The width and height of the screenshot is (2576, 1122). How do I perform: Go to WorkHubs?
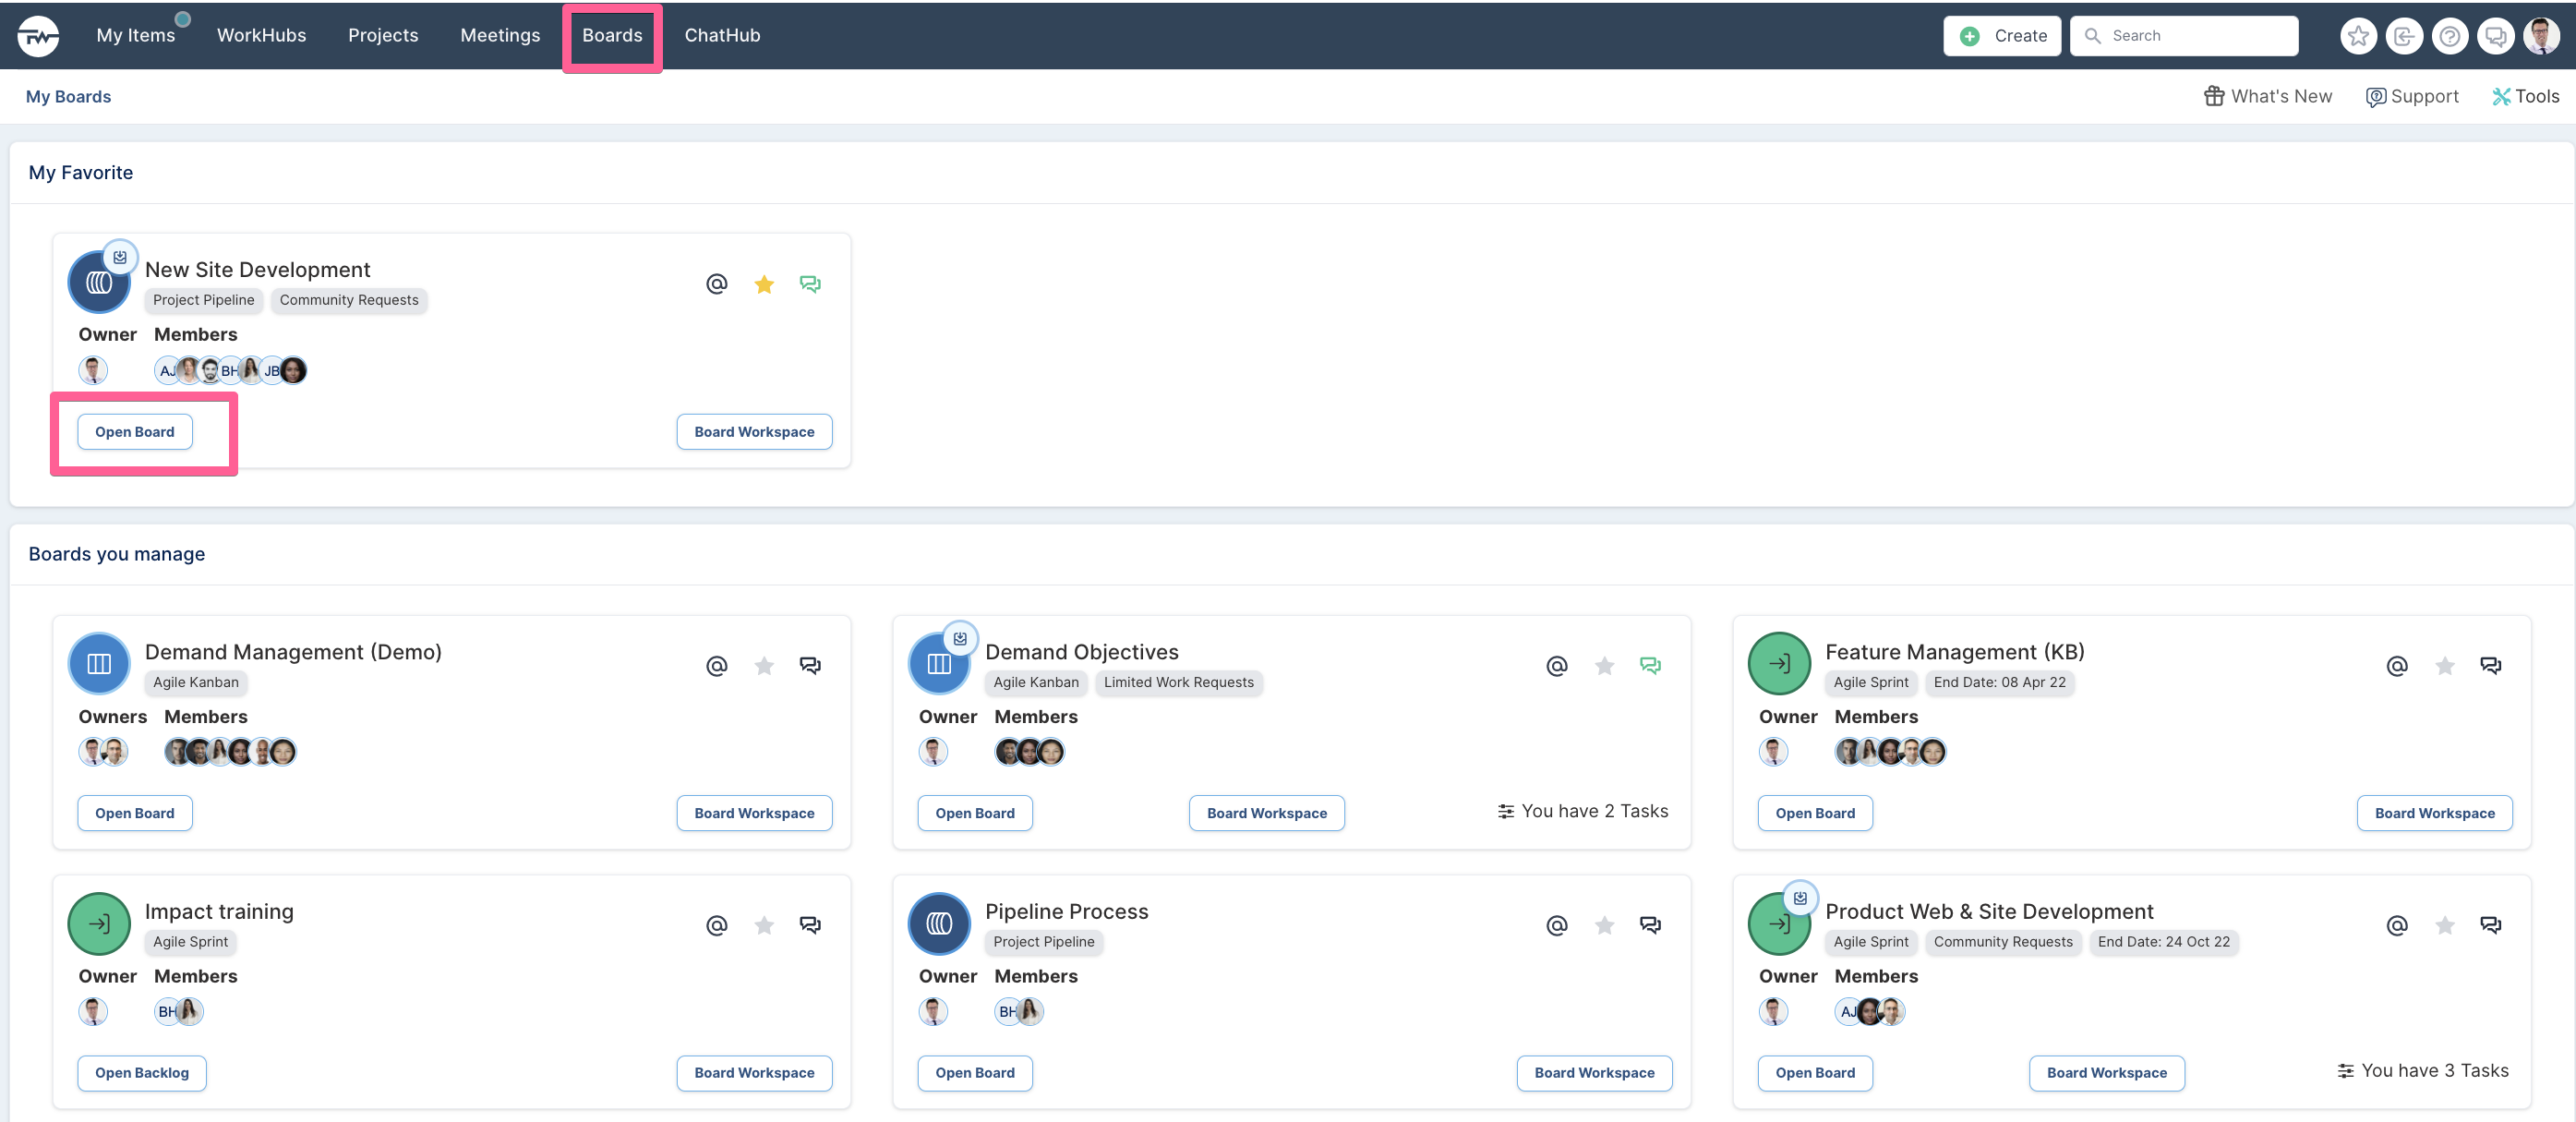pos(262,35)
